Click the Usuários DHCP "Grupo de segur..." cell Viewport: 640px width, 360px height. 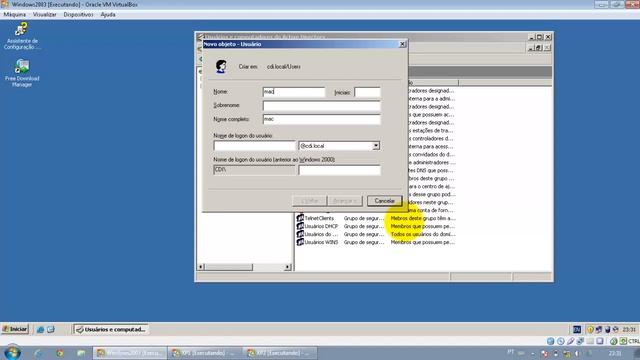(364, 226)
